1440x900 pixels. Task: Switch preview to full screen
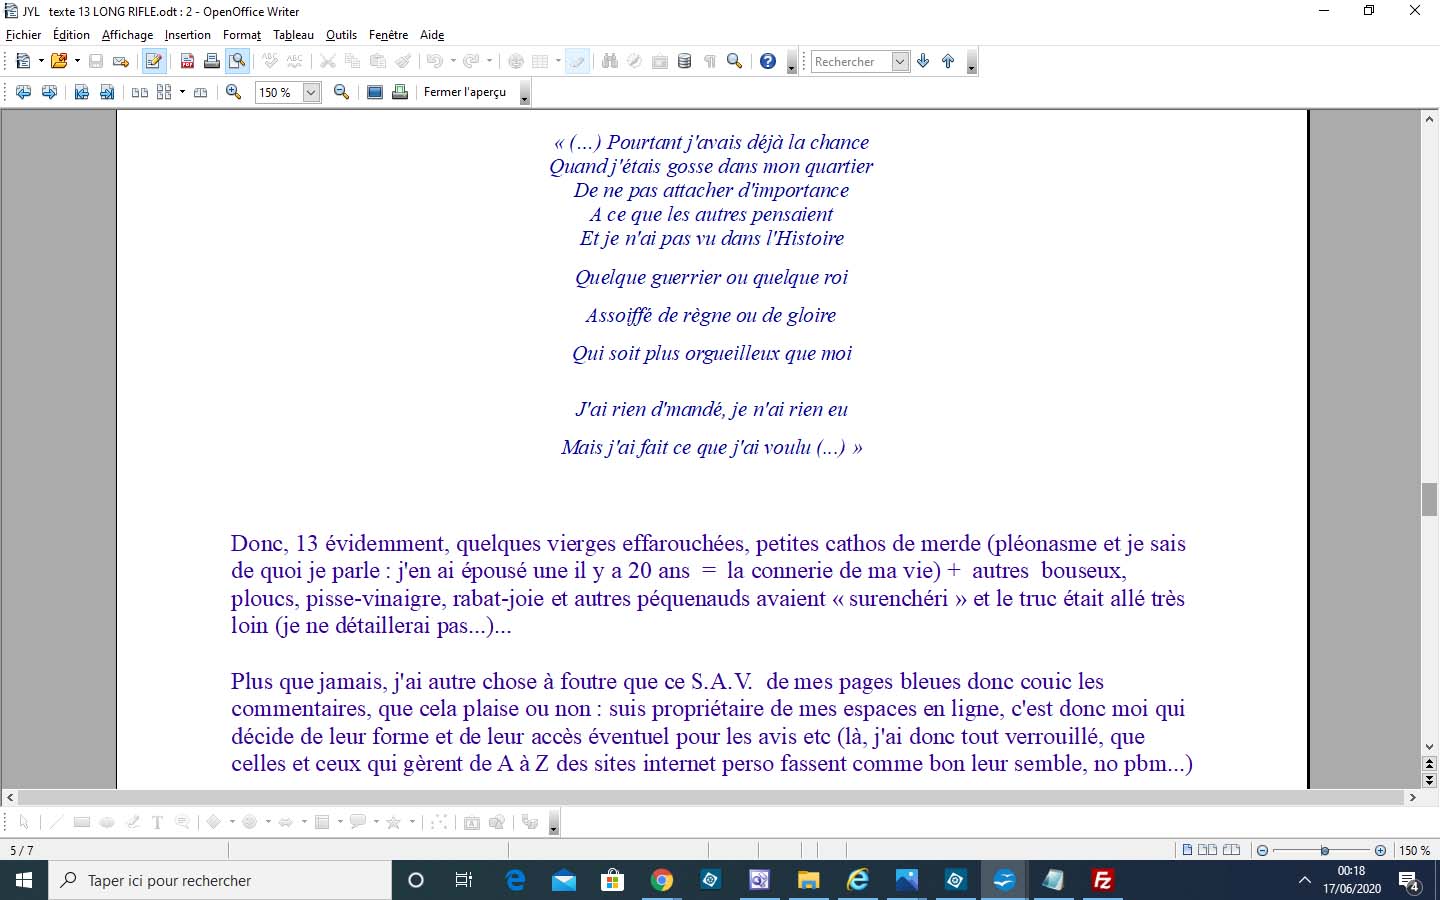[375, 92]
